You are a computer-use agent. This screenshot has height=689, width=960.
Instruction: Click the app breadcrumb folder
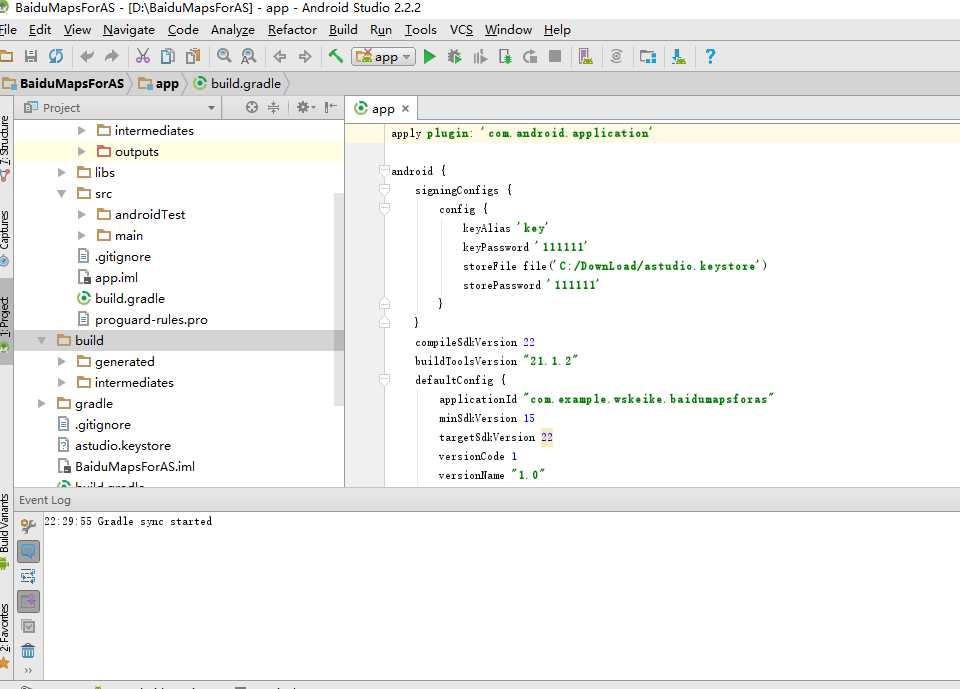coord(159,83)
